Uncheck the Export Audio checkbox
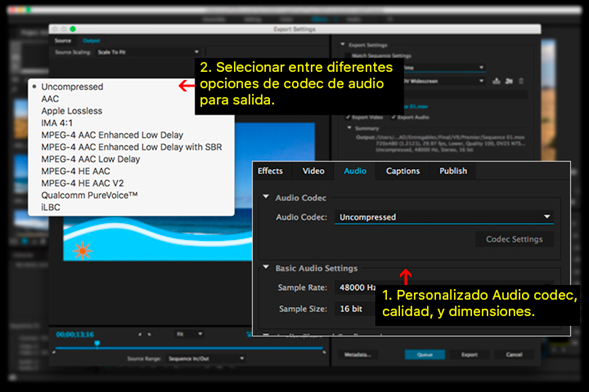Image resolution: width=589 pixels, height=392 pixels. (394, 117)
